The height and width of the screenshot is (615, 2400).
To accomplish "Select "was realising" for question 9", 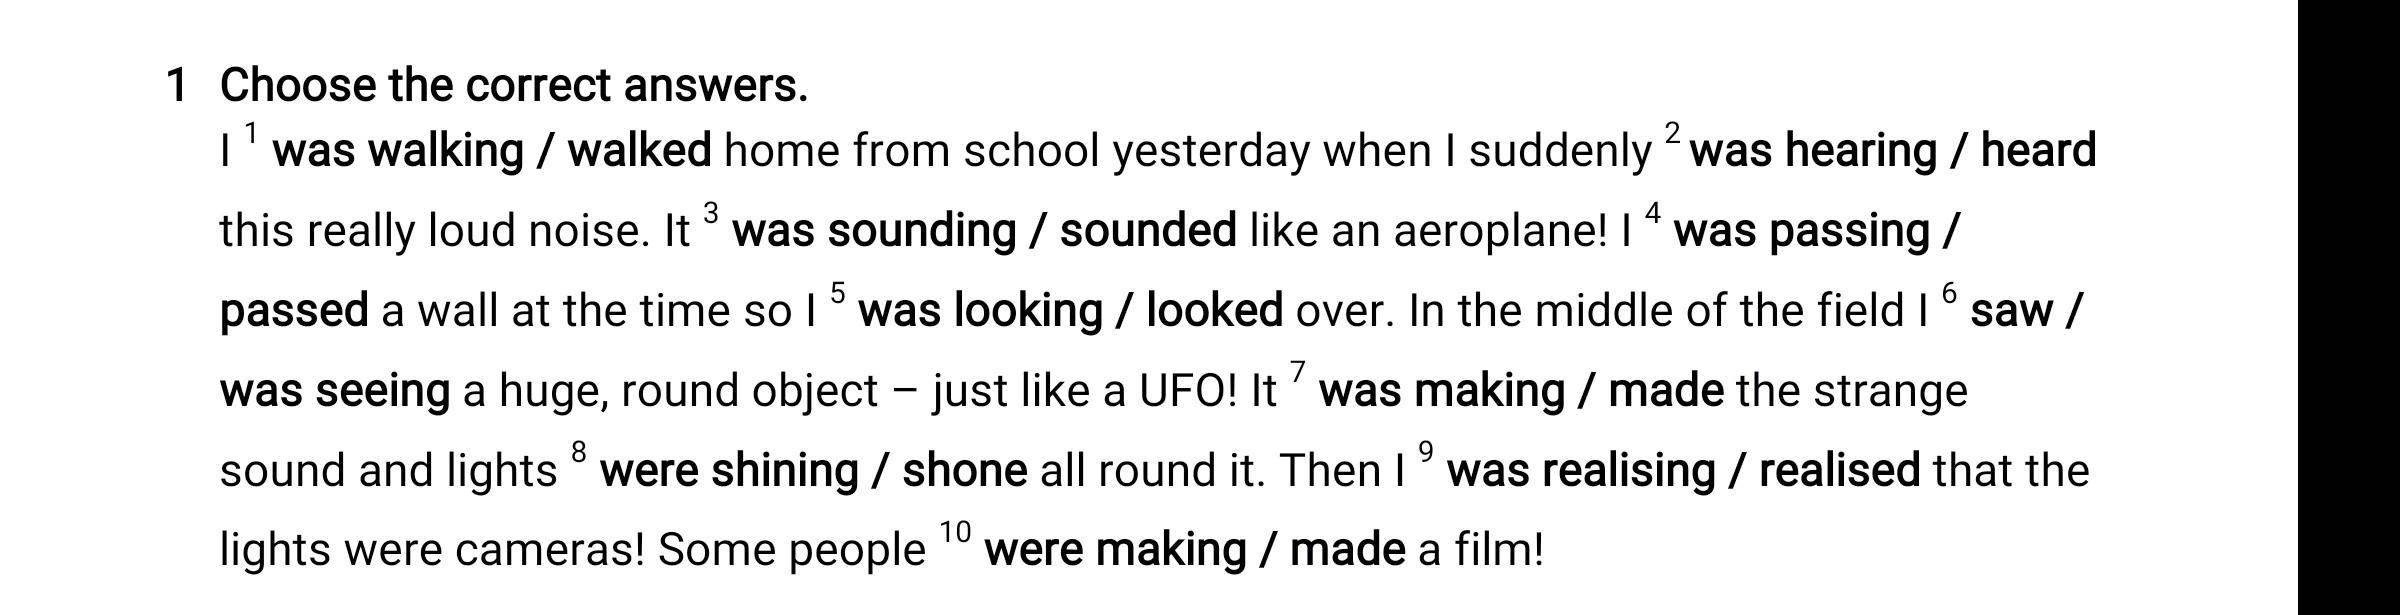I will click(x=1581, y=472).
